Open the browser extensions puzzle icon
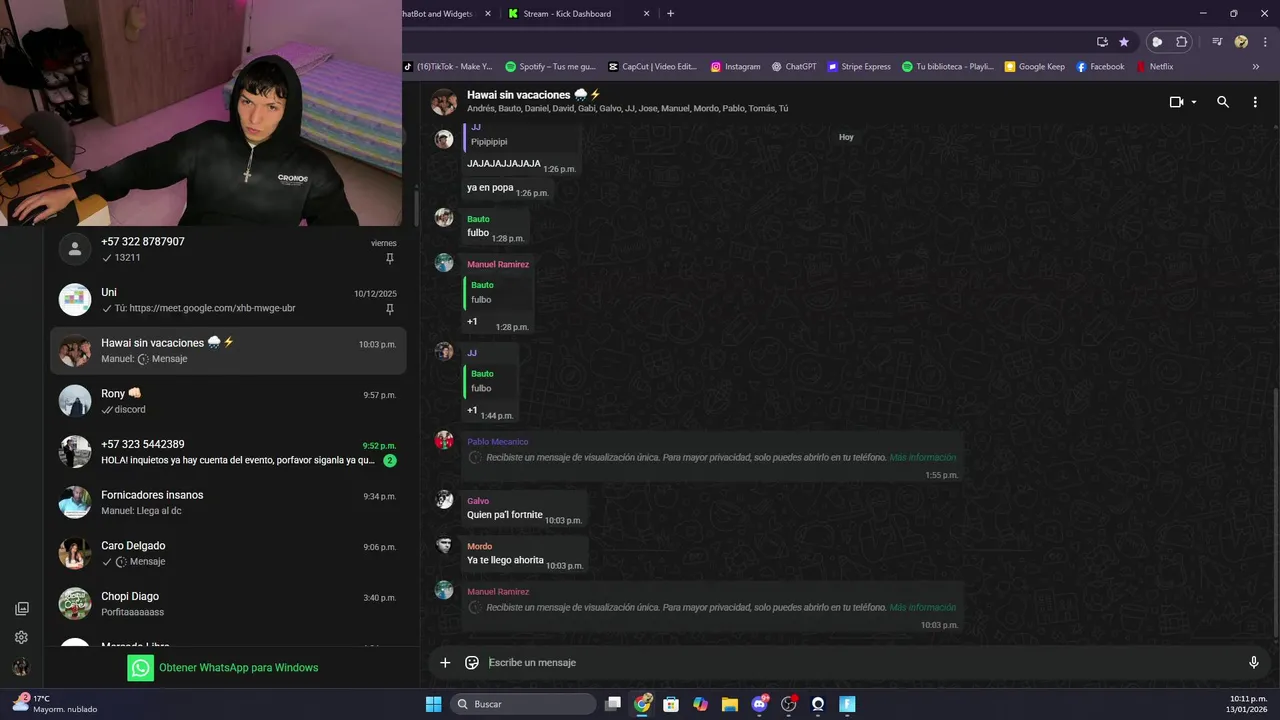1280x720 pixels. [1182, 42]
